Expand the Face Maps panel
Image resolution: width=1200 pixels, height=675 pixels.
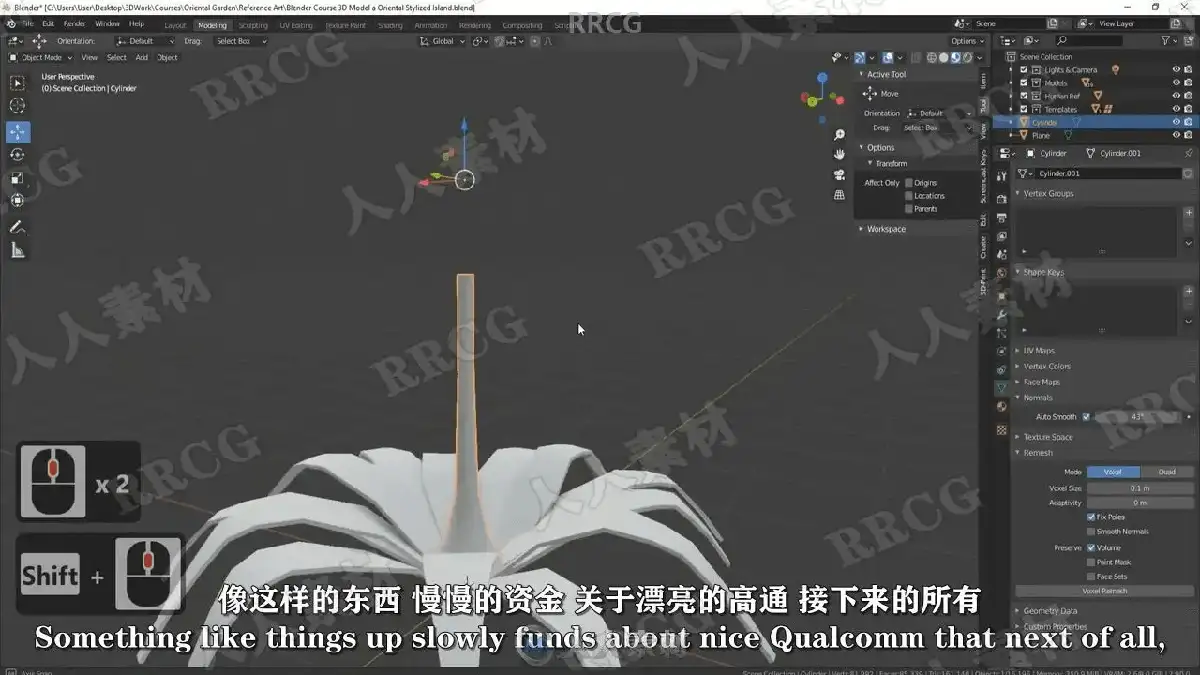click(x=1041, y=382)
